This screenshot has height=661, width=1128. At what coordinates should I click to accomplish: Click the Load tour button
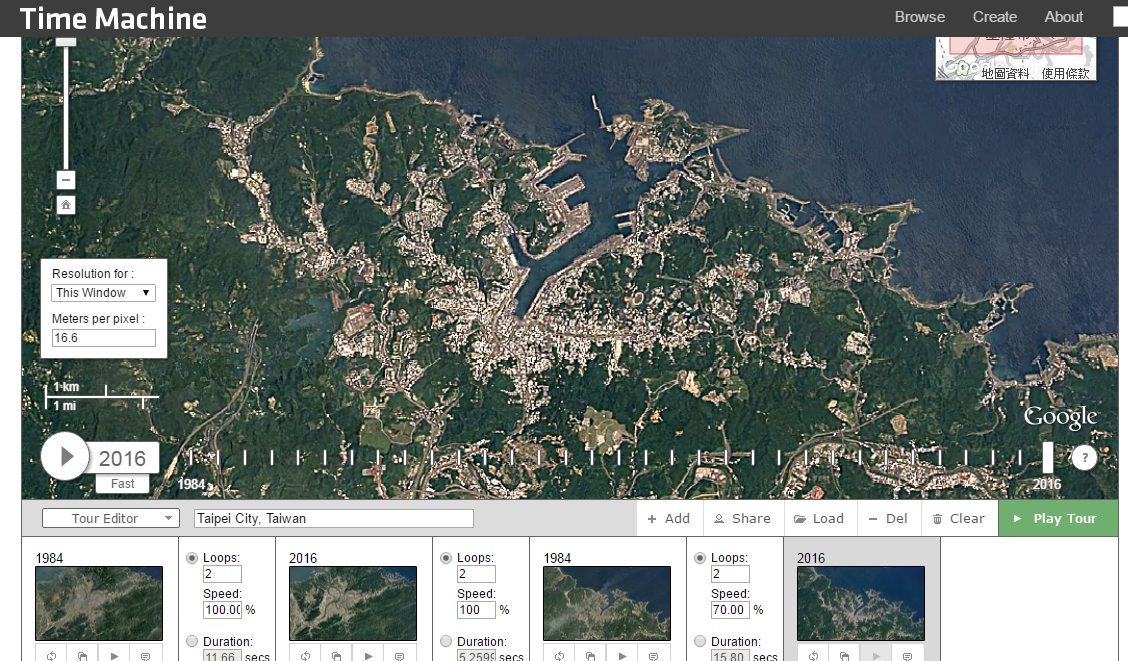819,518
